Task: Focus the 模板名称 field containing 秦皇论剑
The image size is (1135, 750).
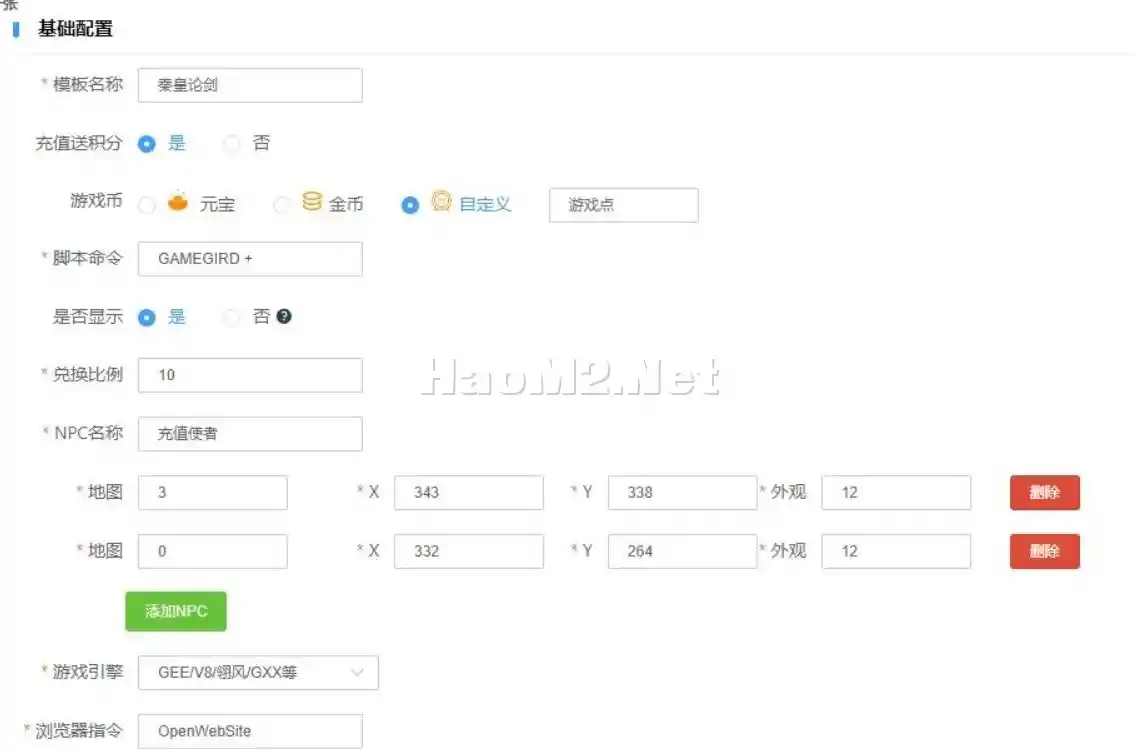Action: point(250,85)
